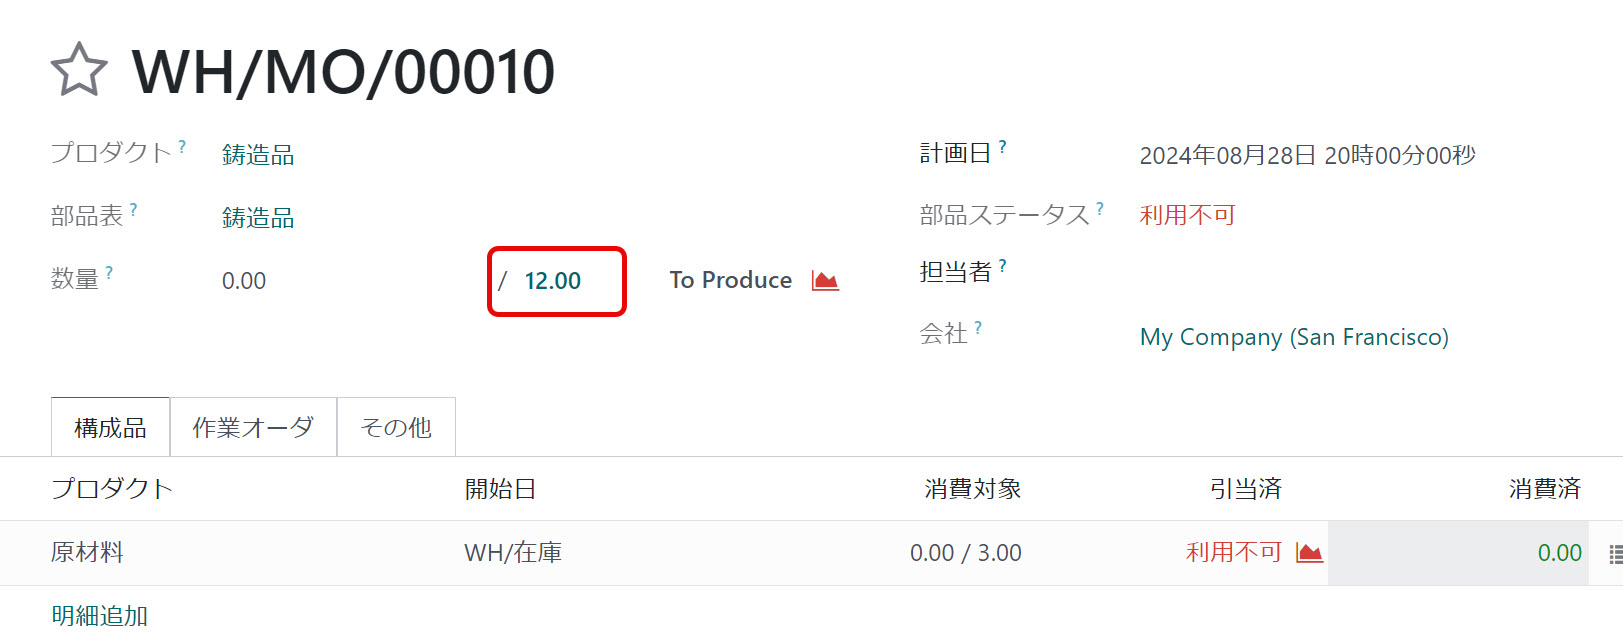Sort components by 消費対象 column header
The height and width of the screenshot is (635, 1623).
click(972, 489)
